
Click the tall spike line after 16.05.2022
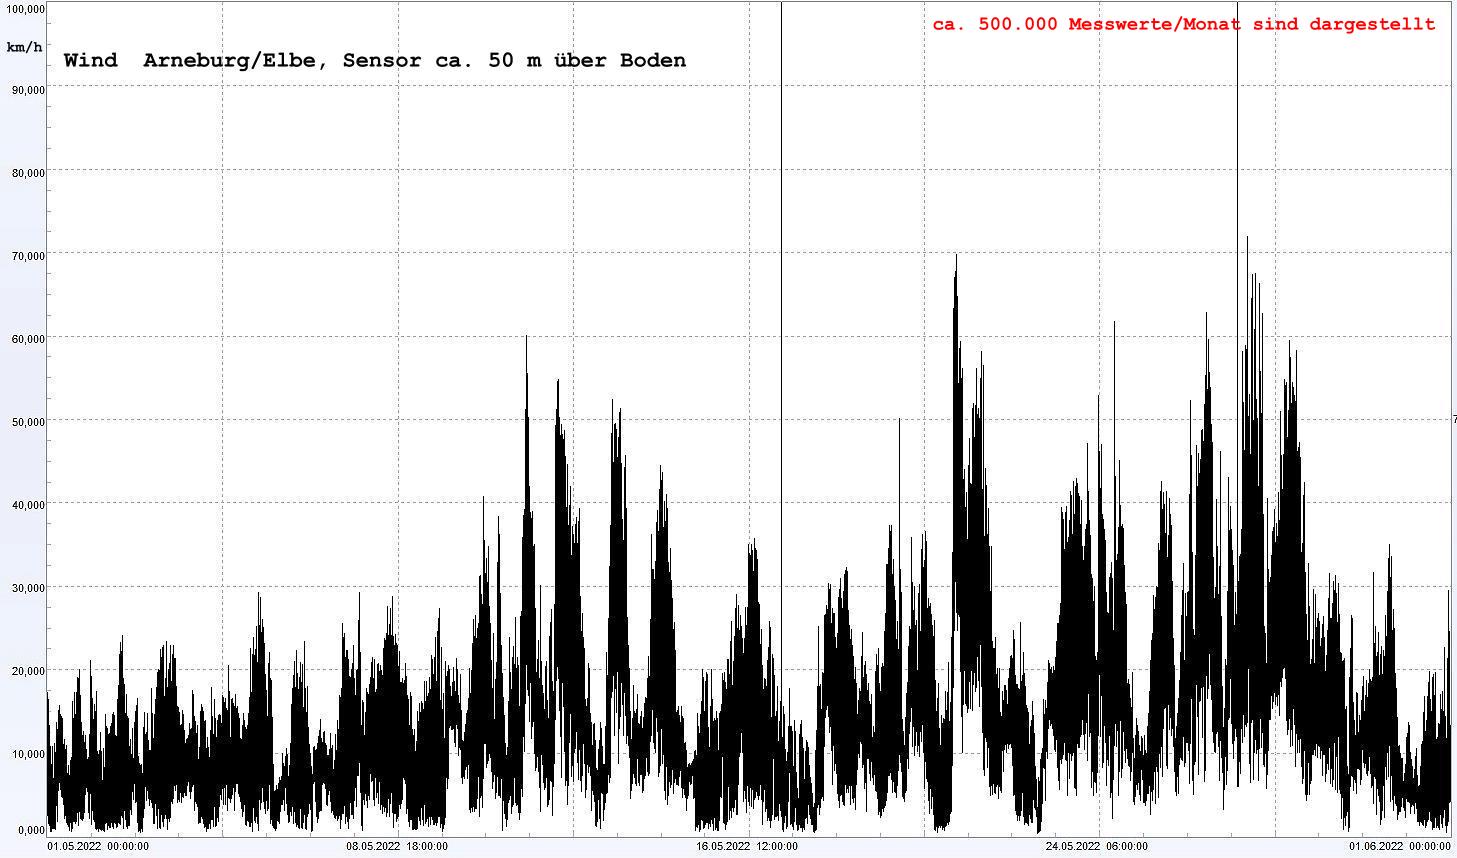[x=782, y=200]
